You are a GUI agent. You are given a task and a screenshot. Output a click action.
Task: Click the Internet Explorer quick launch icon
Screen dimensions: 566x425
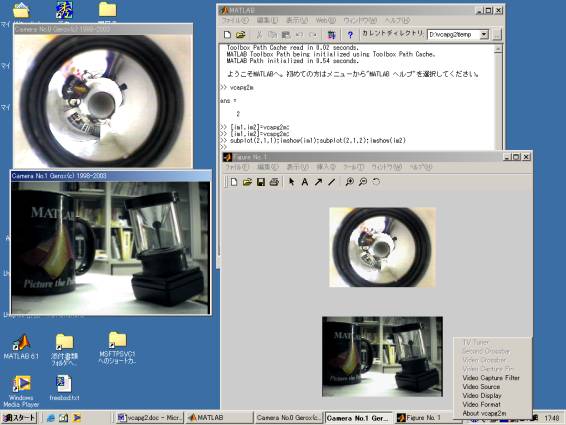click(51, 418)
